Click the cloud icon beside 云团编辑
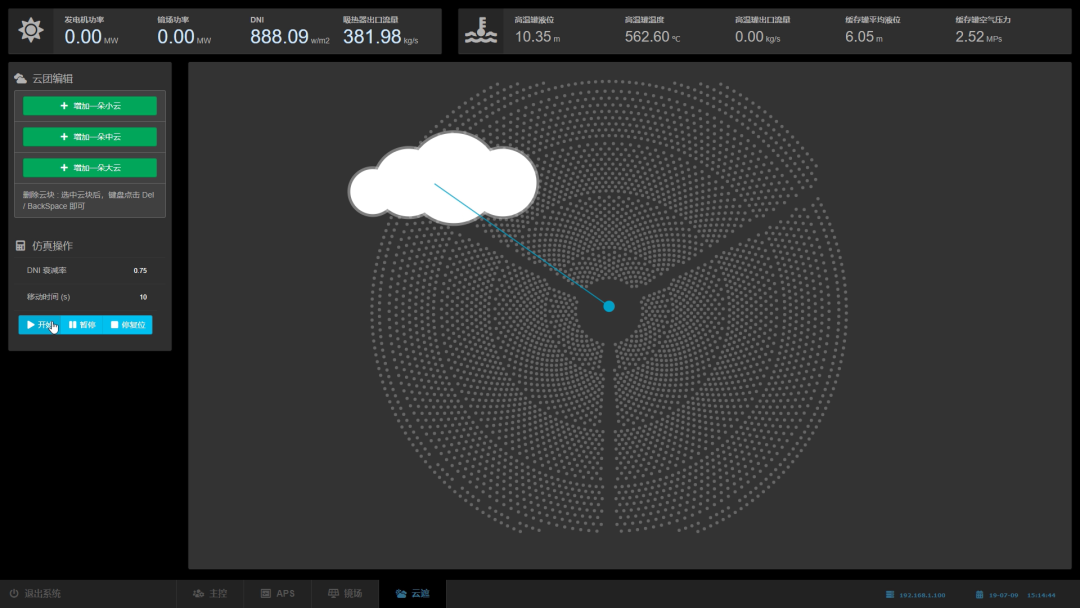The width and height of the screenshot is (1080, 608). [20, 78]
